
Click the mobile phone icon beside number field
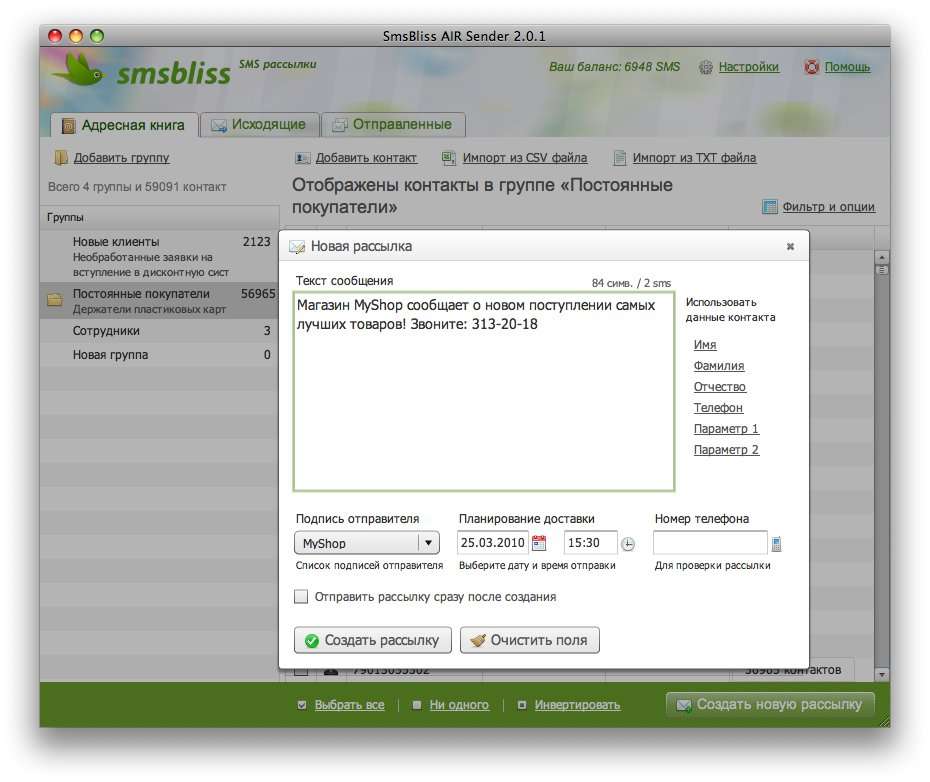pyautogui.click(x=776, y=543)
